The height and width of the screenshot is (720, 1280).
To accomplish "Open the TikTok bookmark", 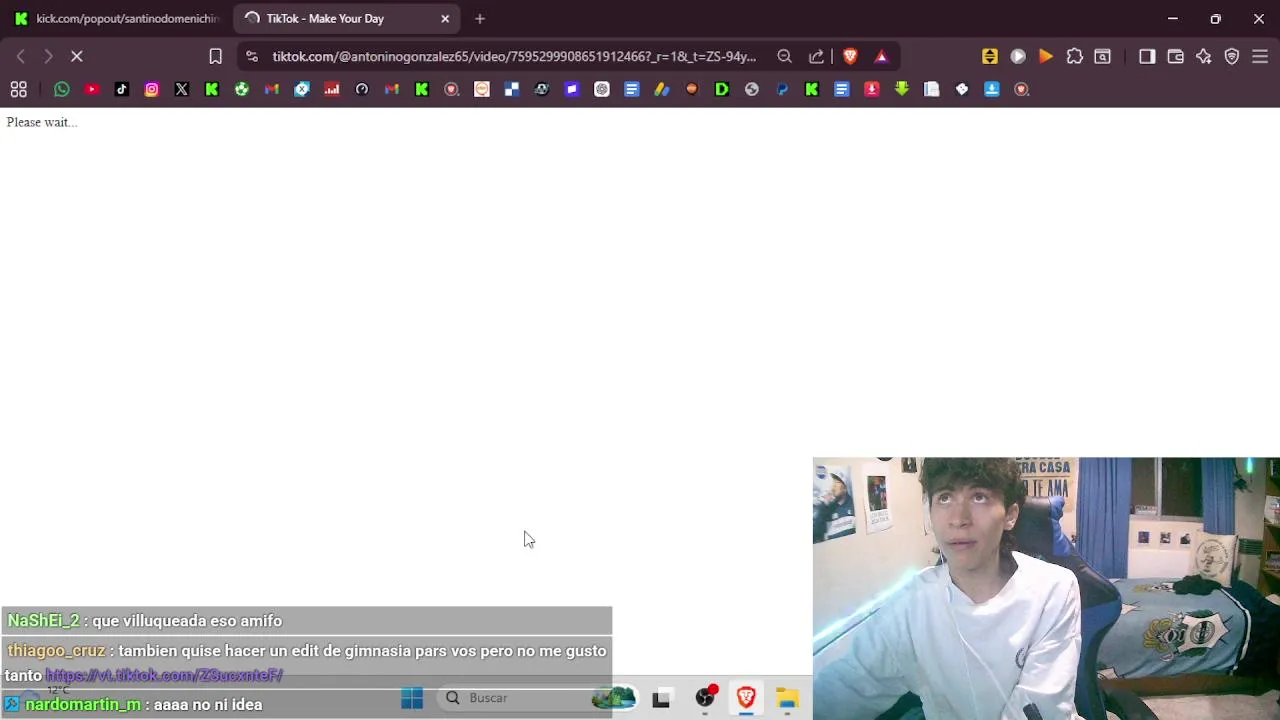I will (122, 89).
